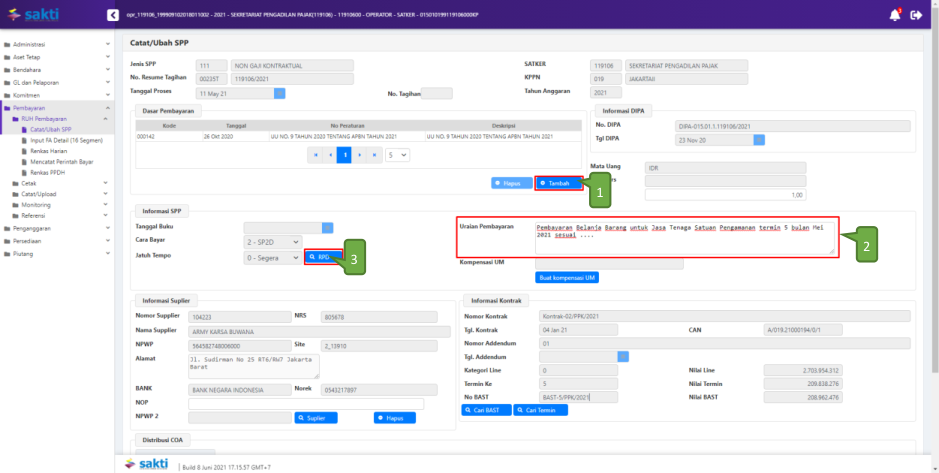Go to last page of table
The width and height of the screenshot is (939, 473).
click(x=375, y=155)
